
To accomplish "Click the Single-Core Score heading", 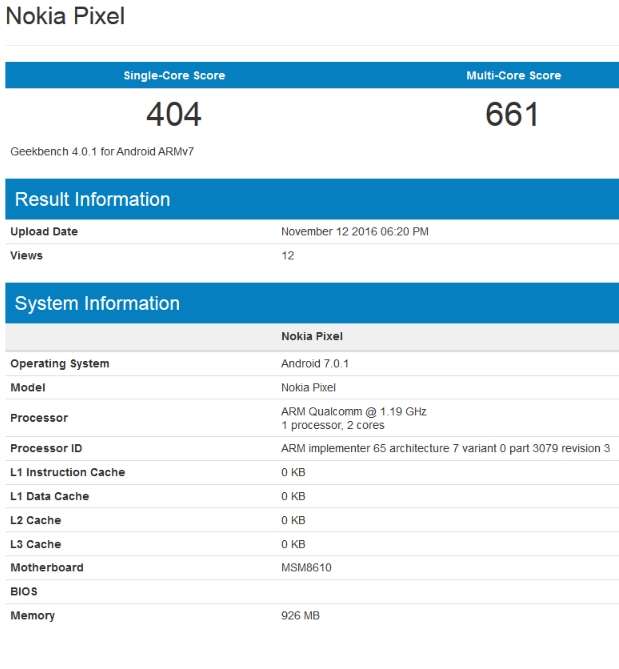I will 174,76.
